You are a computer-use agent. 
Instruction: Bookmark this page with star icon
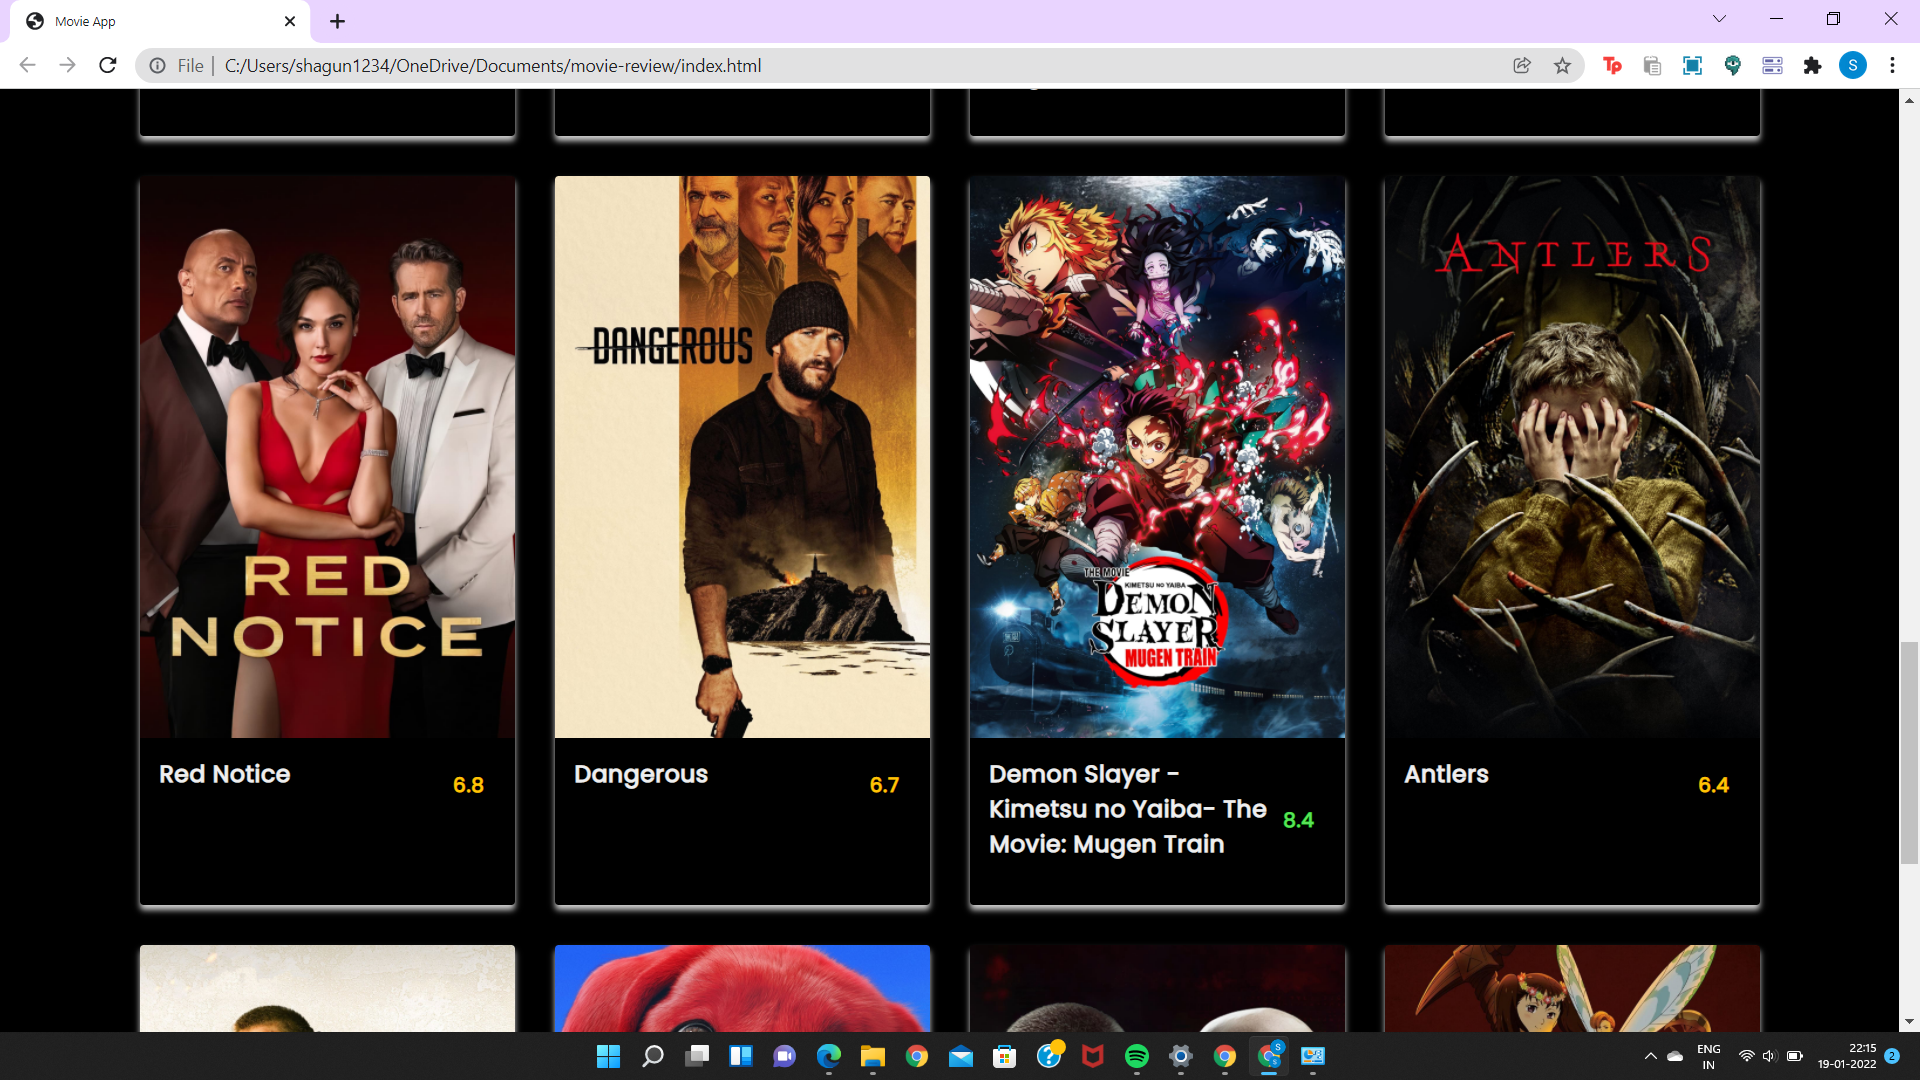(1562, 66)
